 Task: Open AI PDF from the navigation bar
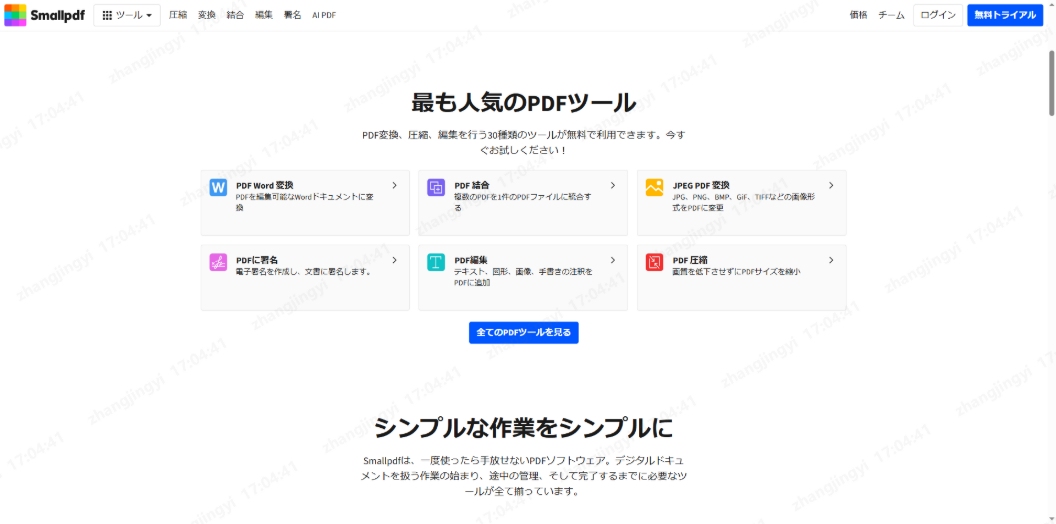coord(324,15)
